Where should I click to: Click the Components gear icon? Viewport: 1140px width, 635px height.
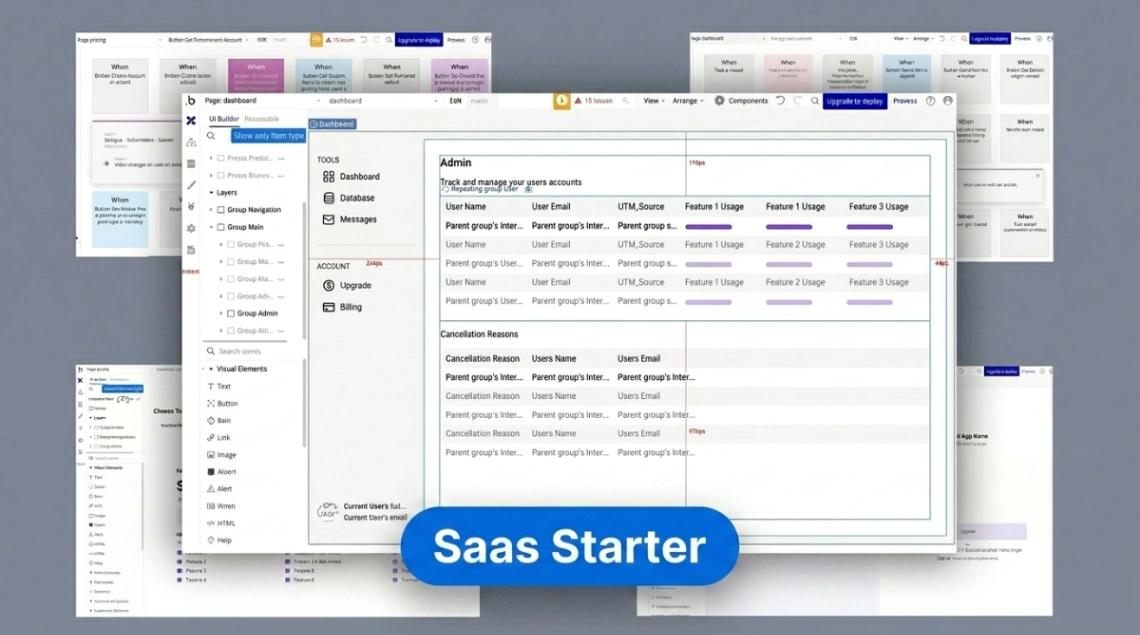tap(719, 101)
